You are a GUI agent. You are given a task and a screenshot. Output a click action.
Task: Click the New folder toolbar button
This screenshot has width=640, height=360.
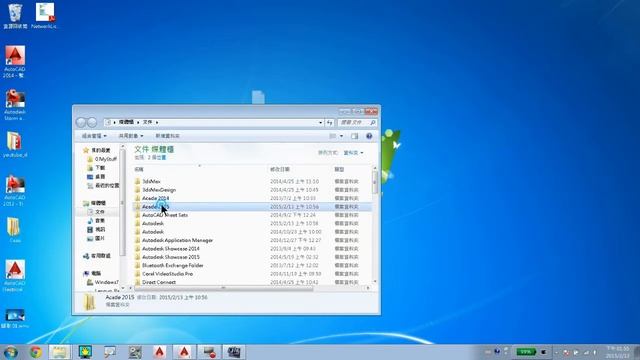coord(167,136)
